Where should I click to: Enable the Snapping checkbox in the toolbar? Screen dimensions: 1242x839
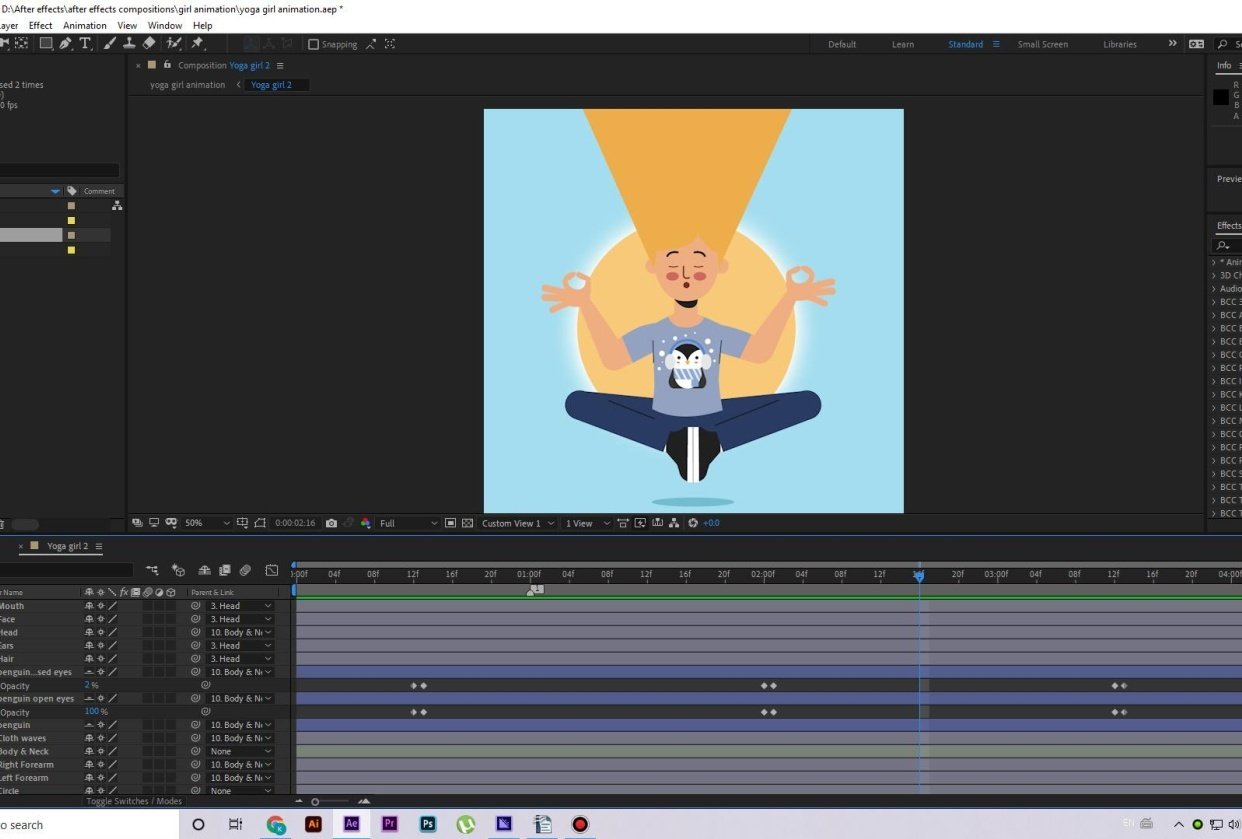[x=313, y=44]
